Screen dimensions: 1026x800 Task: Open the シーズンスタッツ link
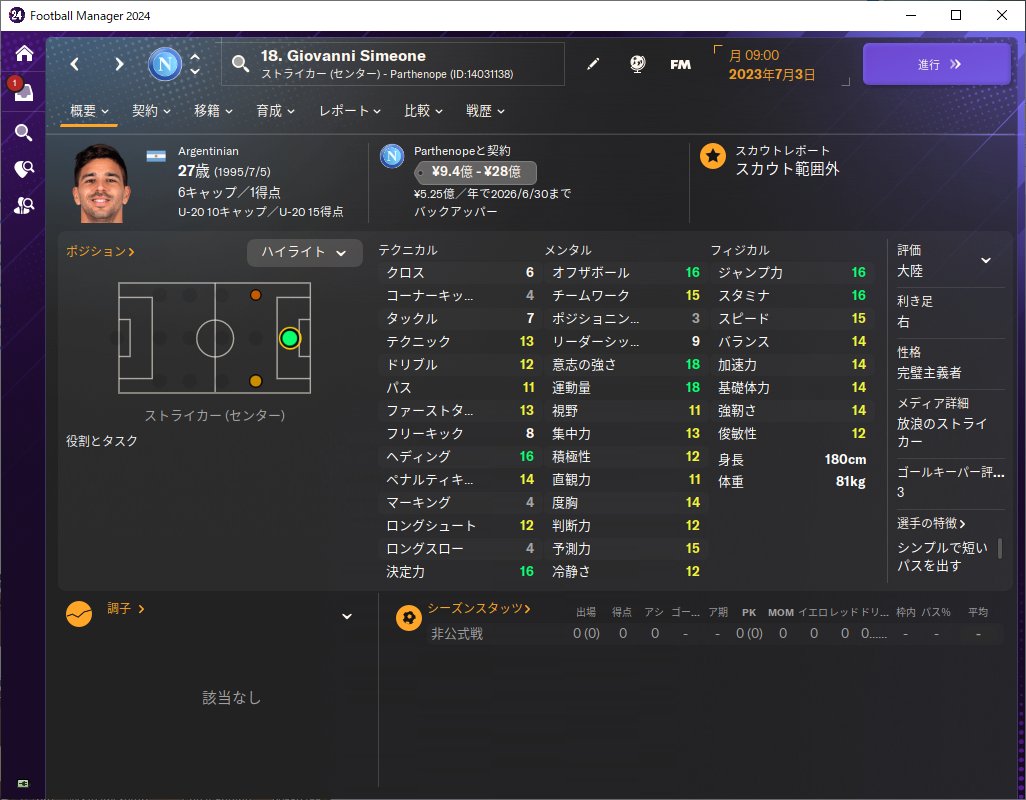click(479, 608)
